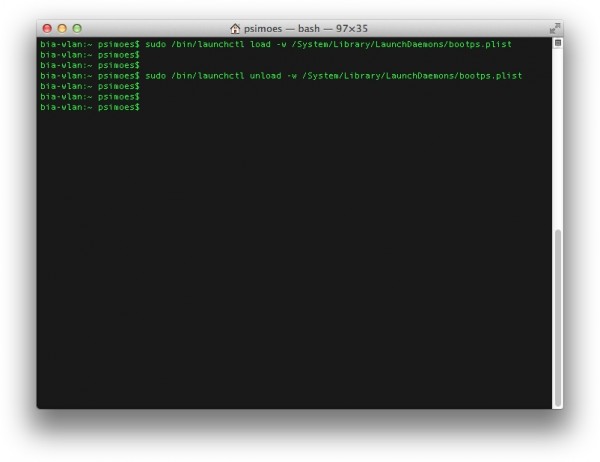Click the split pane icon above scrollbar
Viewport: 600px width, 462px height.
tap(558, 43)
